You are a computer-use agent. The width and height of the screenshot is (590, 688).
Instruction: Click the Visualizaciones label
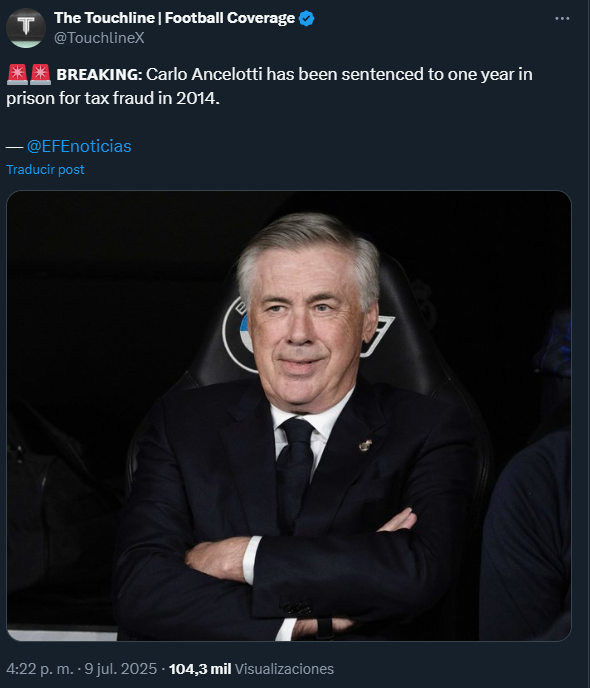click(x=284, y=669)
